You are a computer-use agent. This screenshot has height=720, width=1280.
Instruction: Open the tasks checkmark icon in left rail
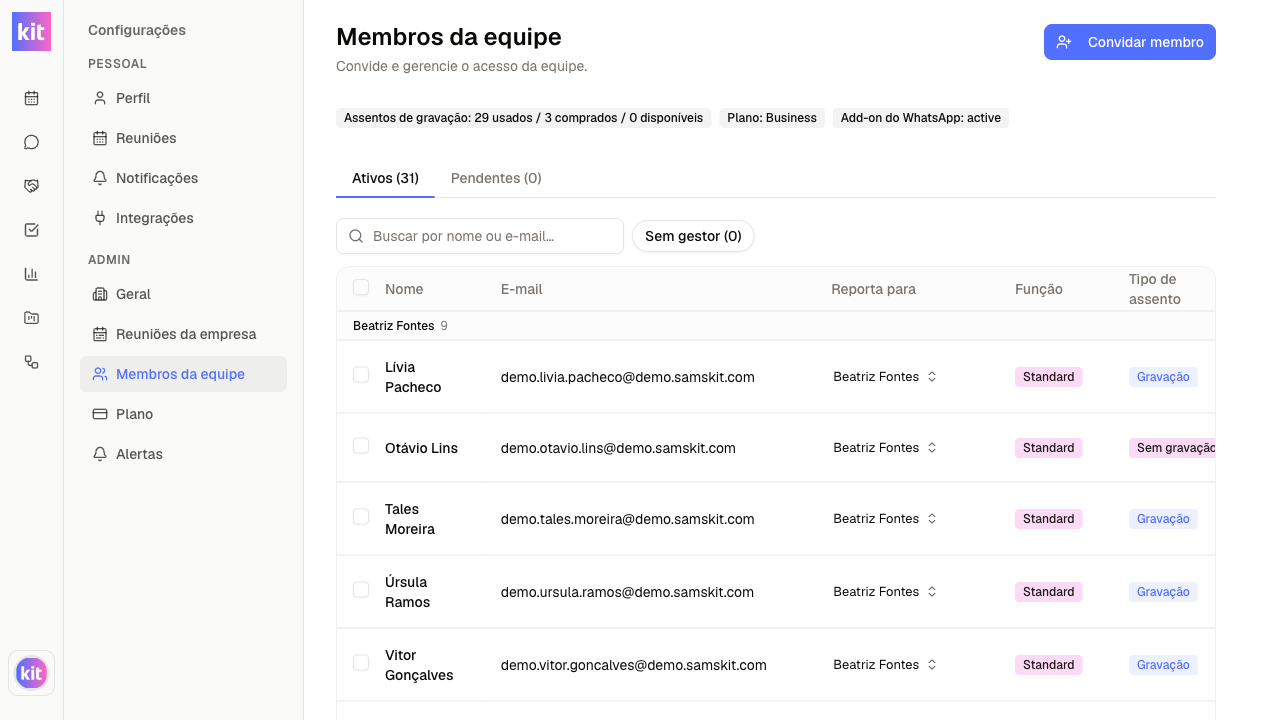31,230
